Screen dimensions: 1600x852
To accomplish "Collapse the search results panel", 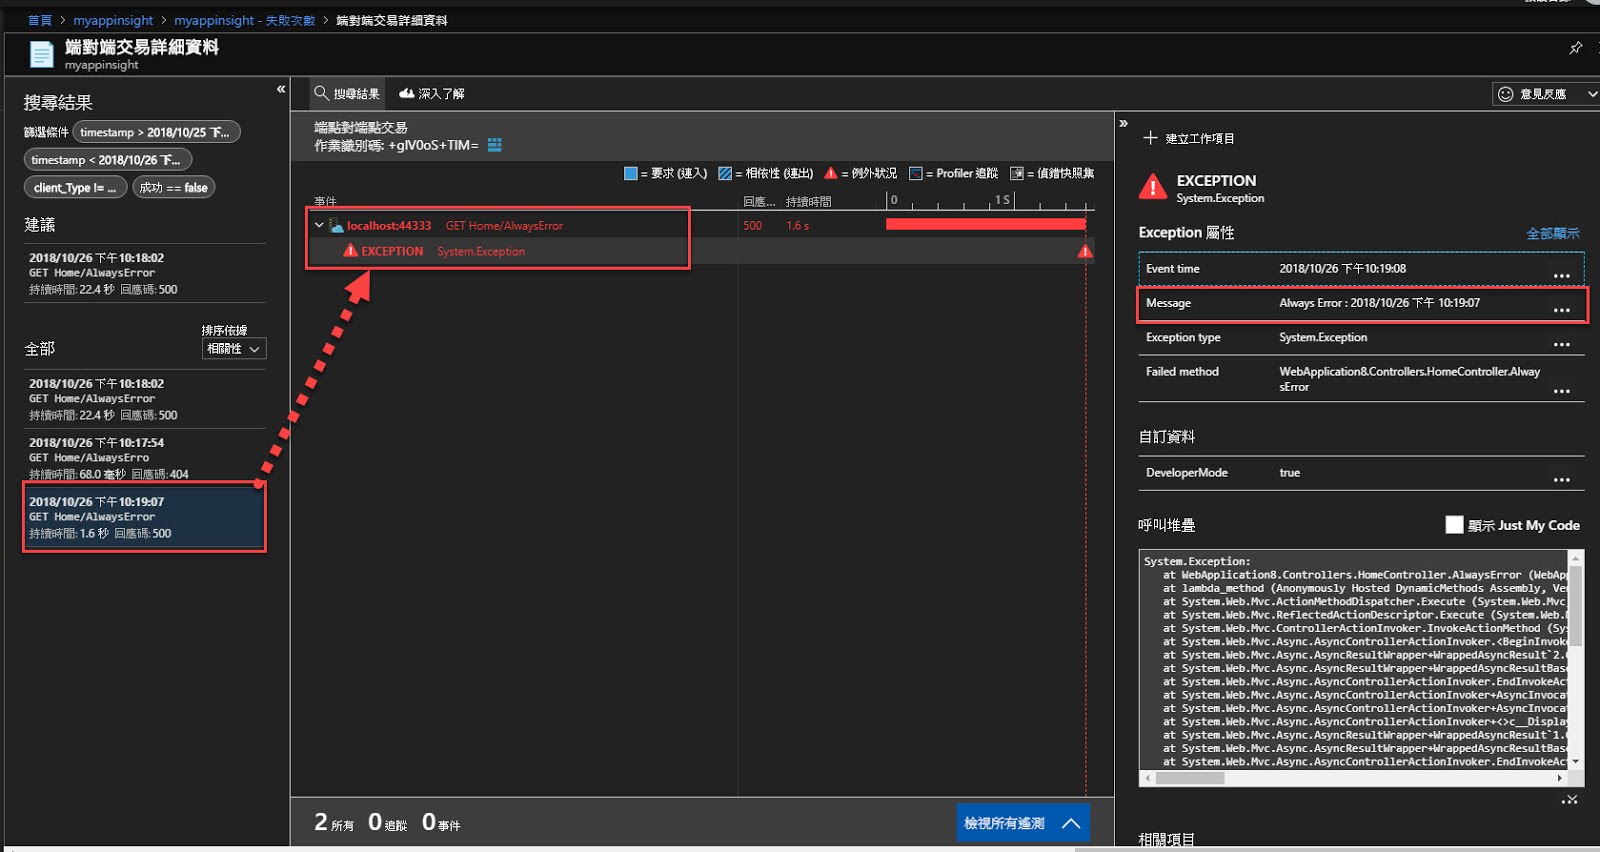I will (x=281, y=89).
